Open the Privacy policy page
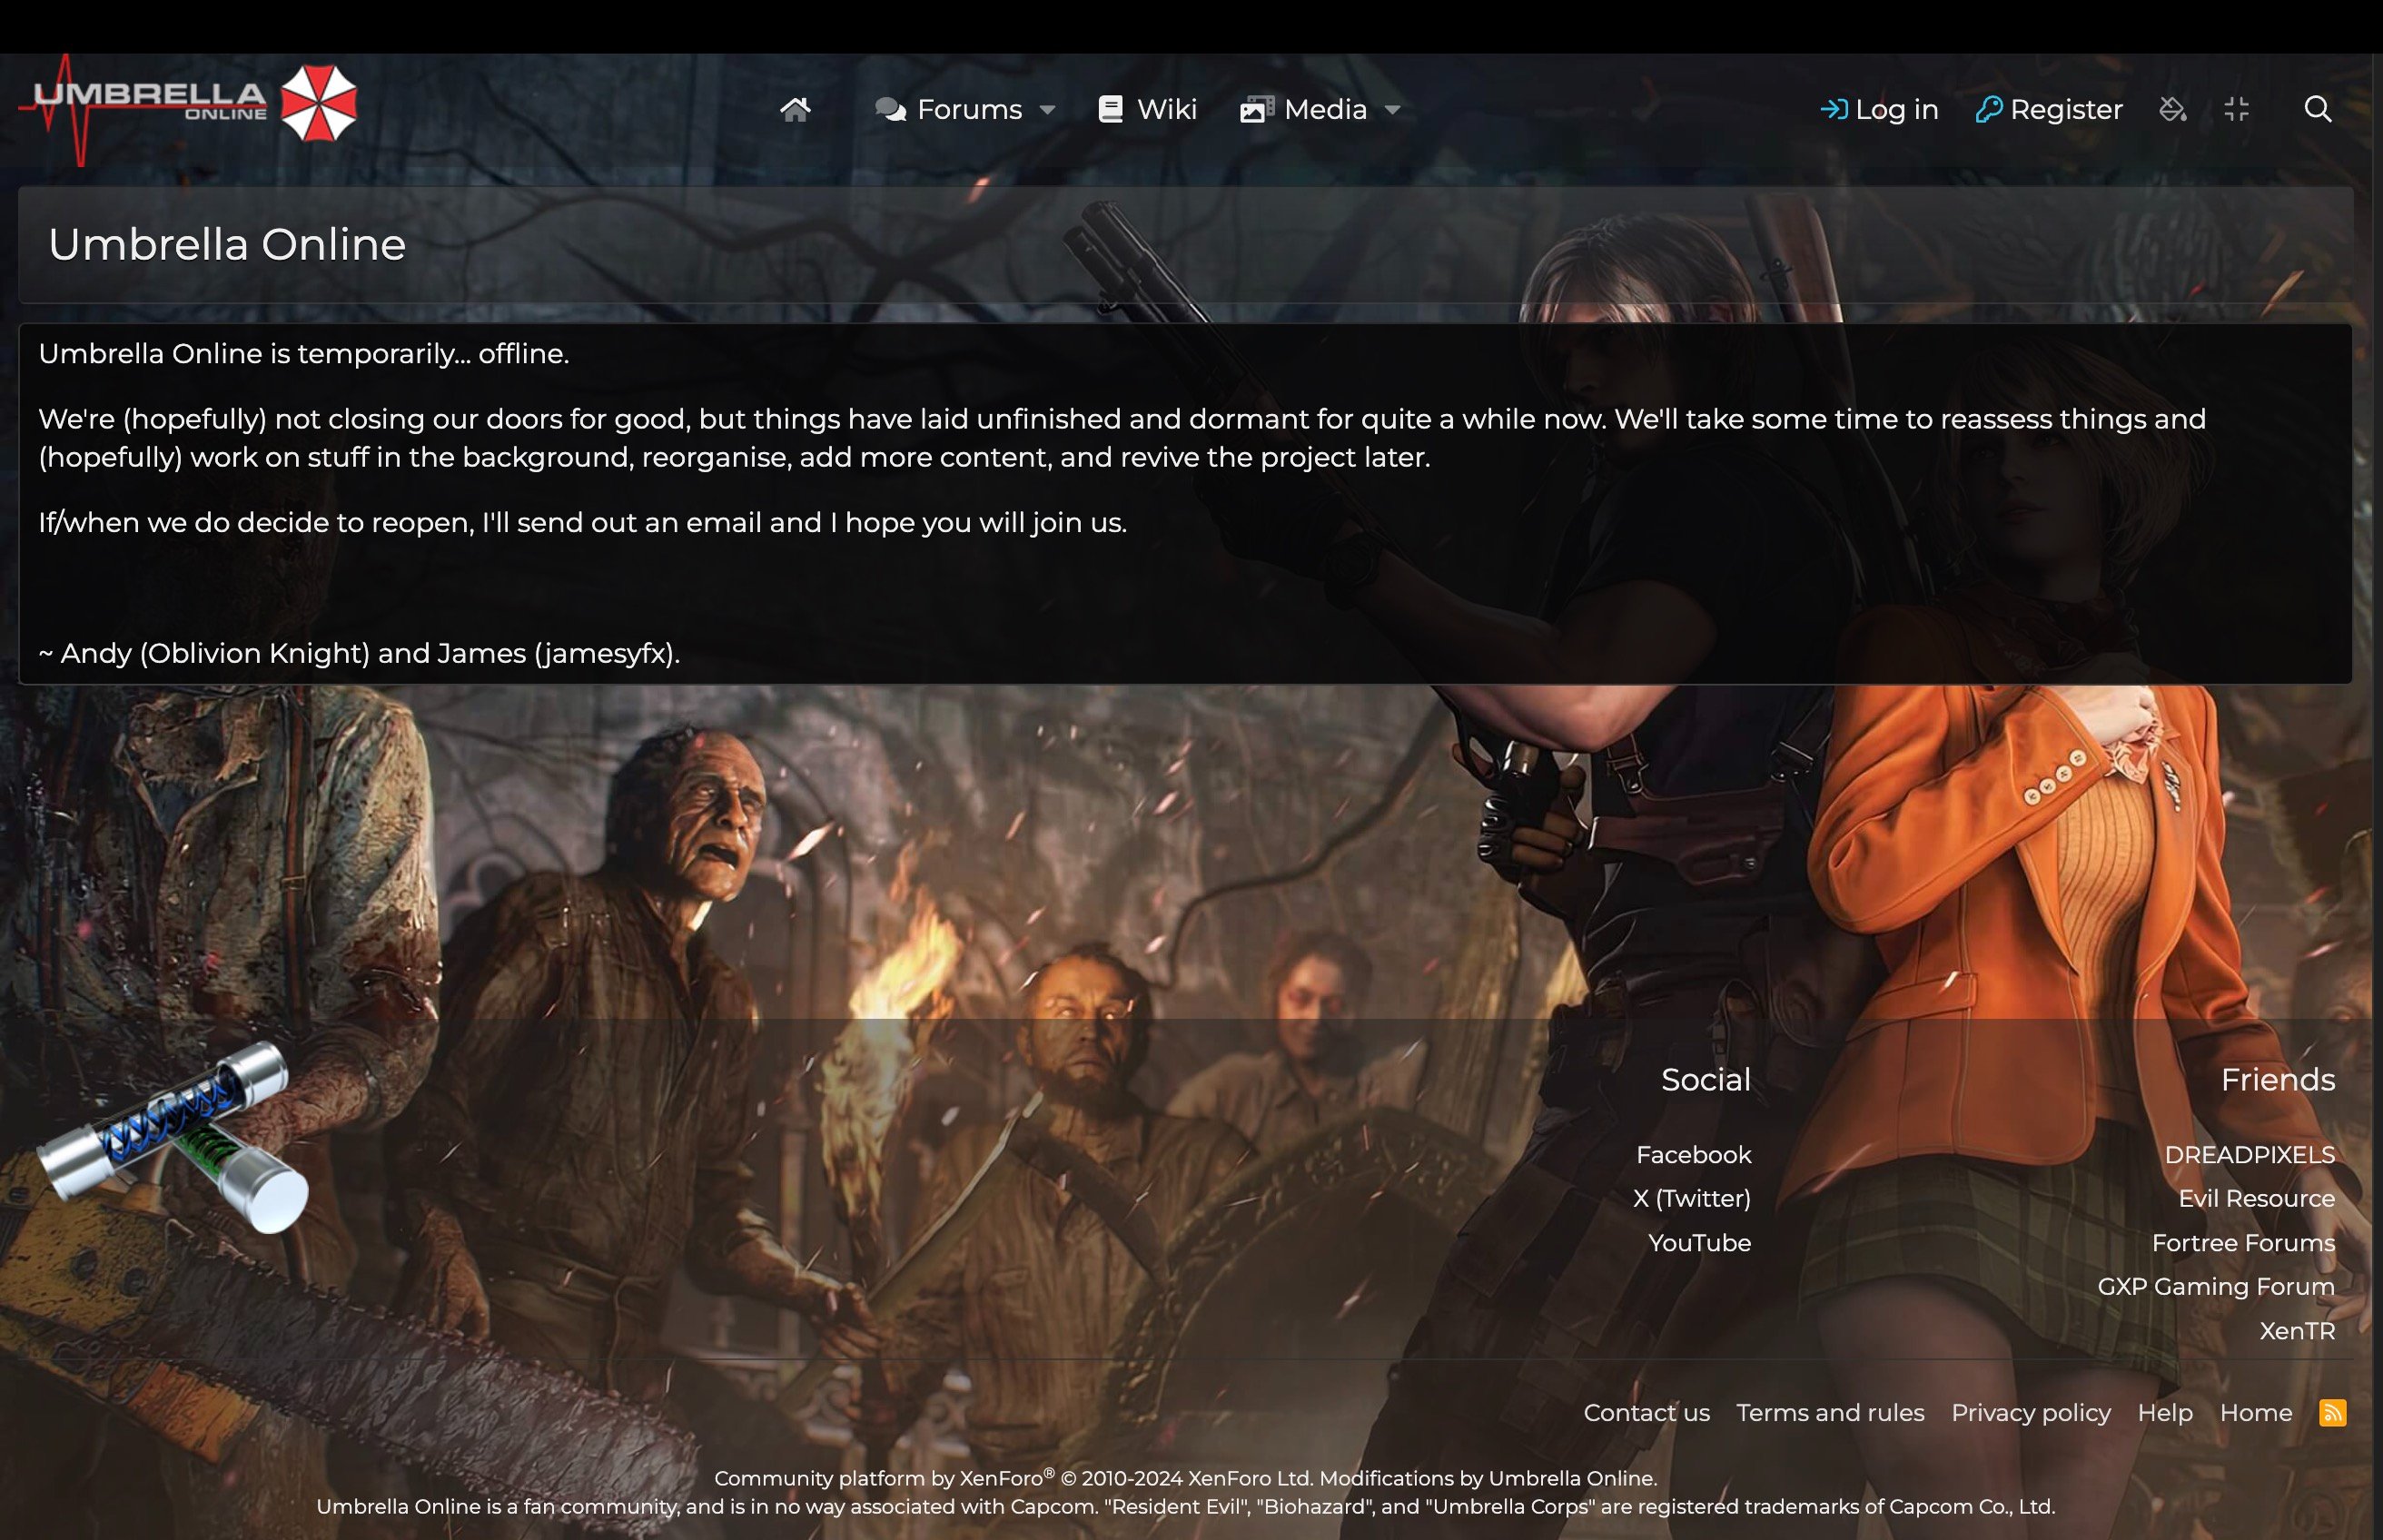The height and width of the screenshot is (1540, 2383). pyautogui.click(x=2031, y=1413)
